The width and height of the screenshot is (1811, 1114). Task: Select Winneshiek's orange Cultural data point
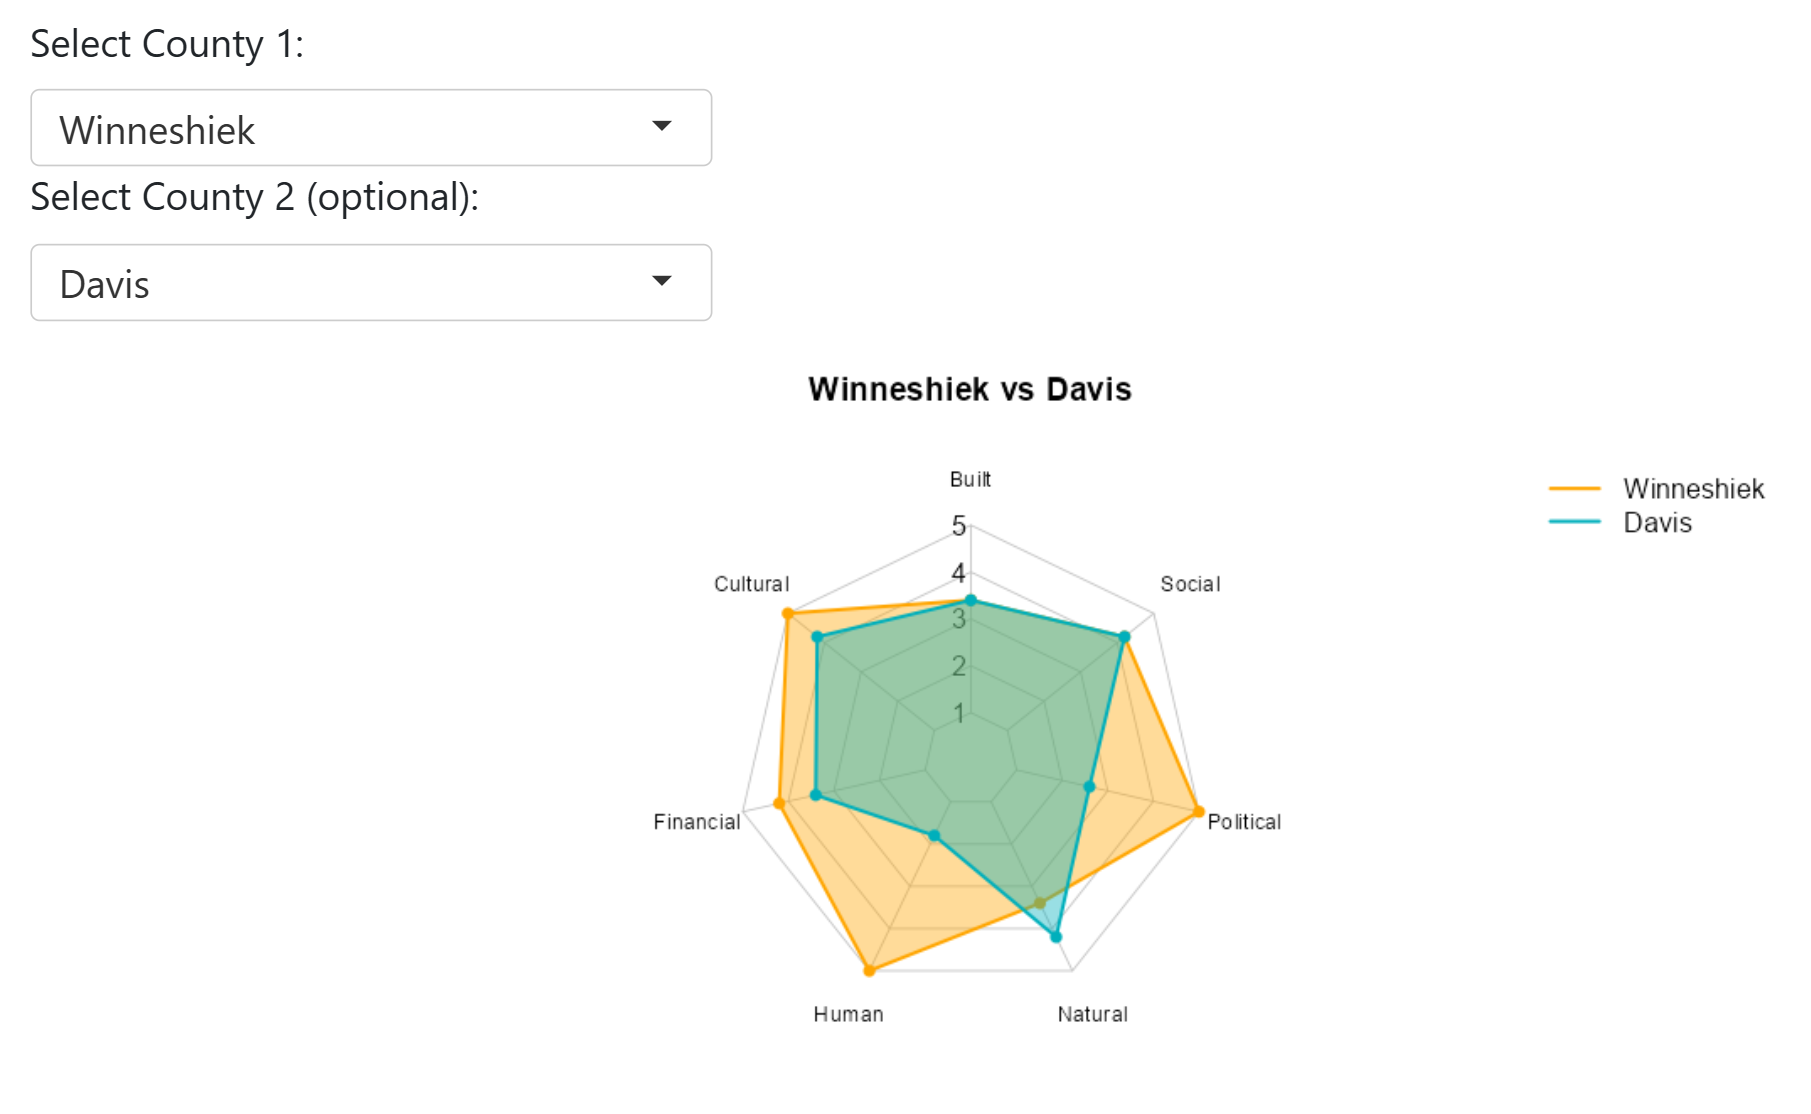click(788, 613)
